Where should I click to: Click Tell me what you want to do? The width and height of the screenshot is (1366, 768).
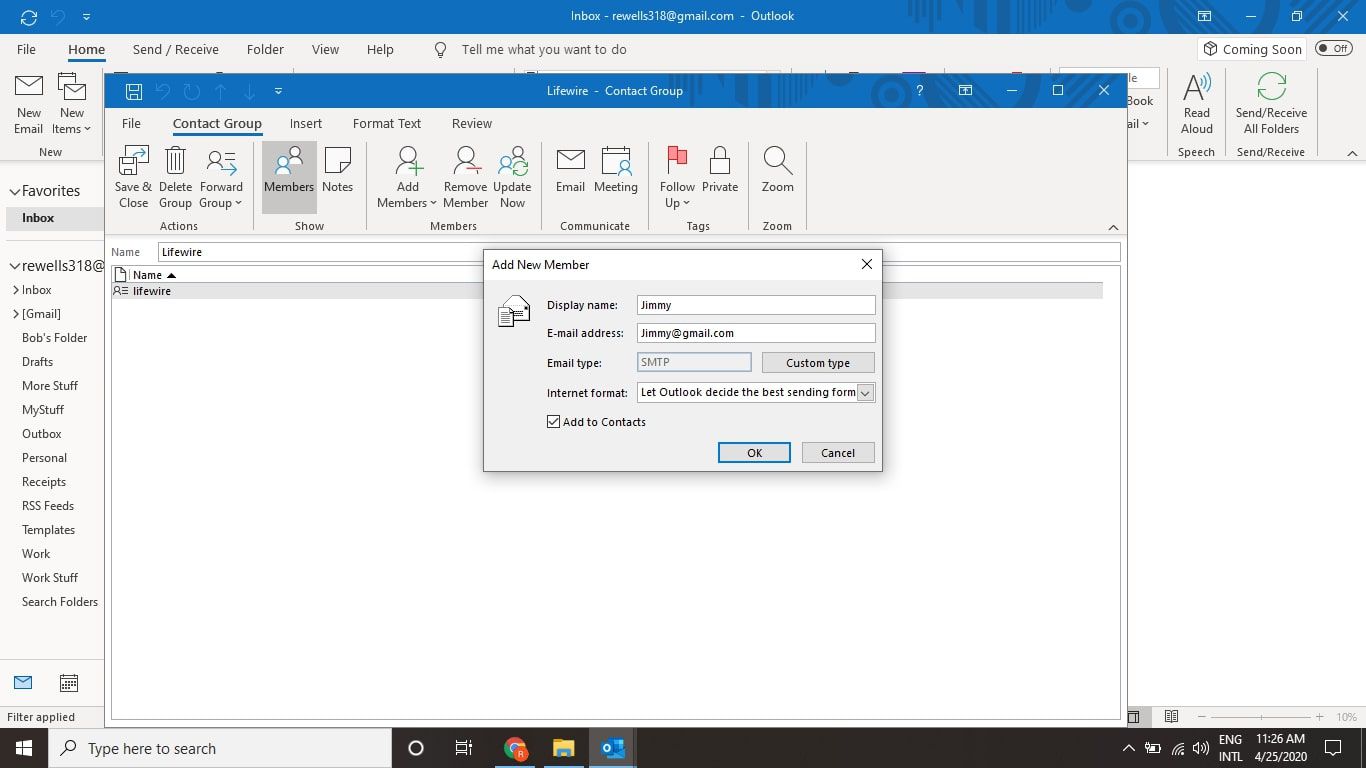tap(544, 49)
